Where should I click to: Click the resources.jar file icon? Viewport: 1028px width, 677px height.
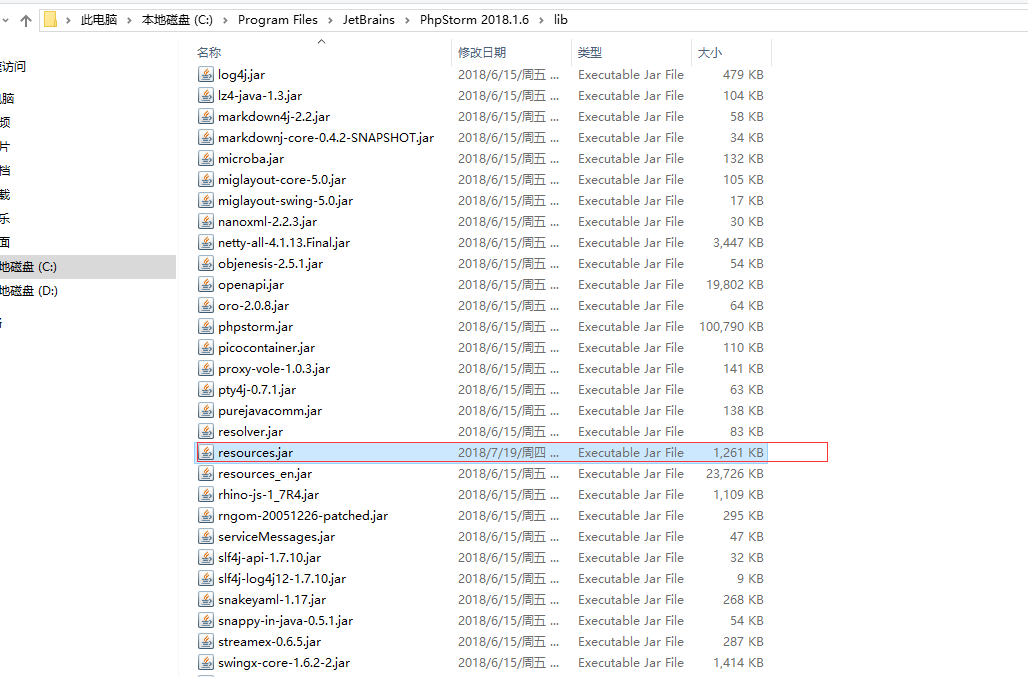pyautogui.click(x=206, y=452)
